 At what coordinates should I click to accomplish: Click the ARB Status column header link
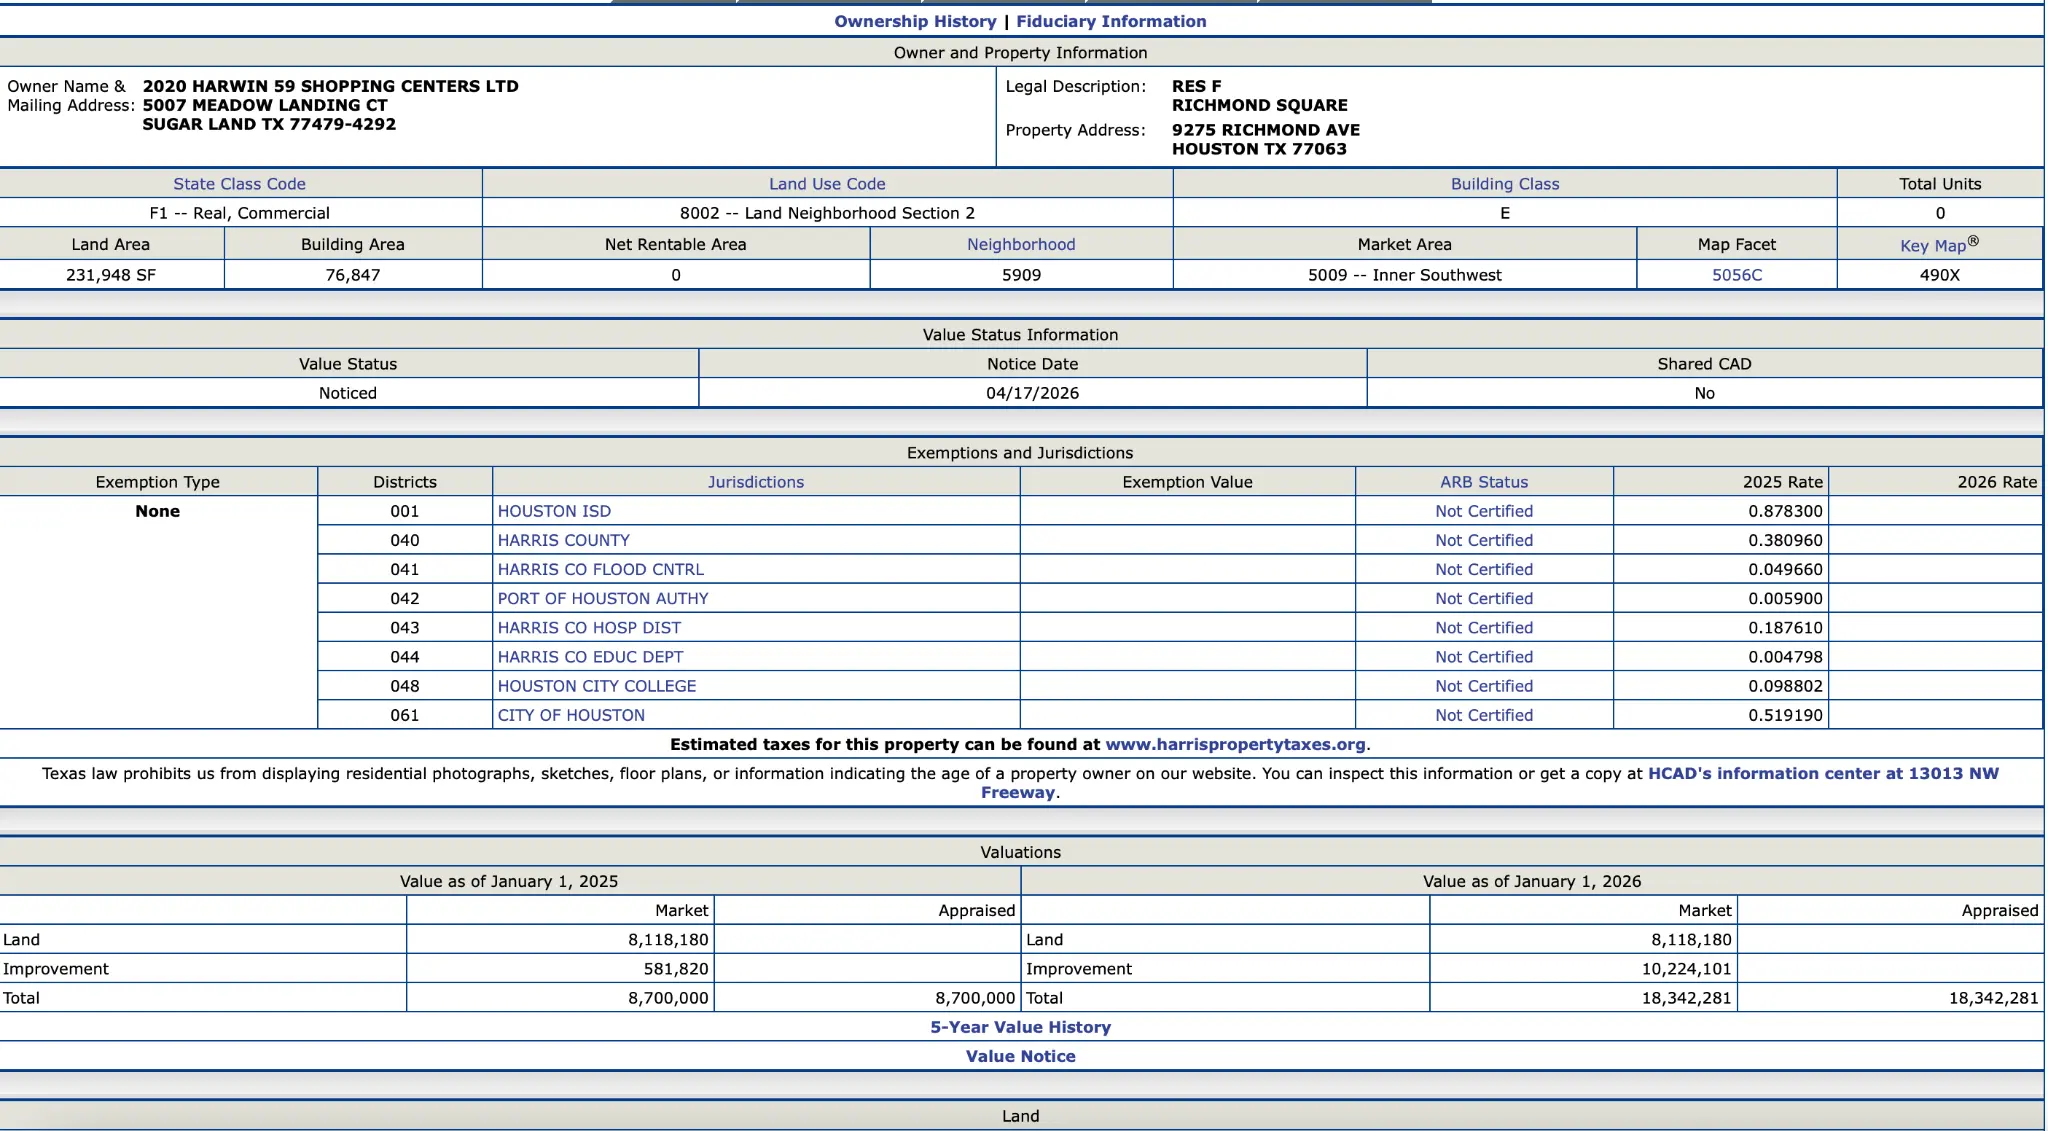(1484, 482)
